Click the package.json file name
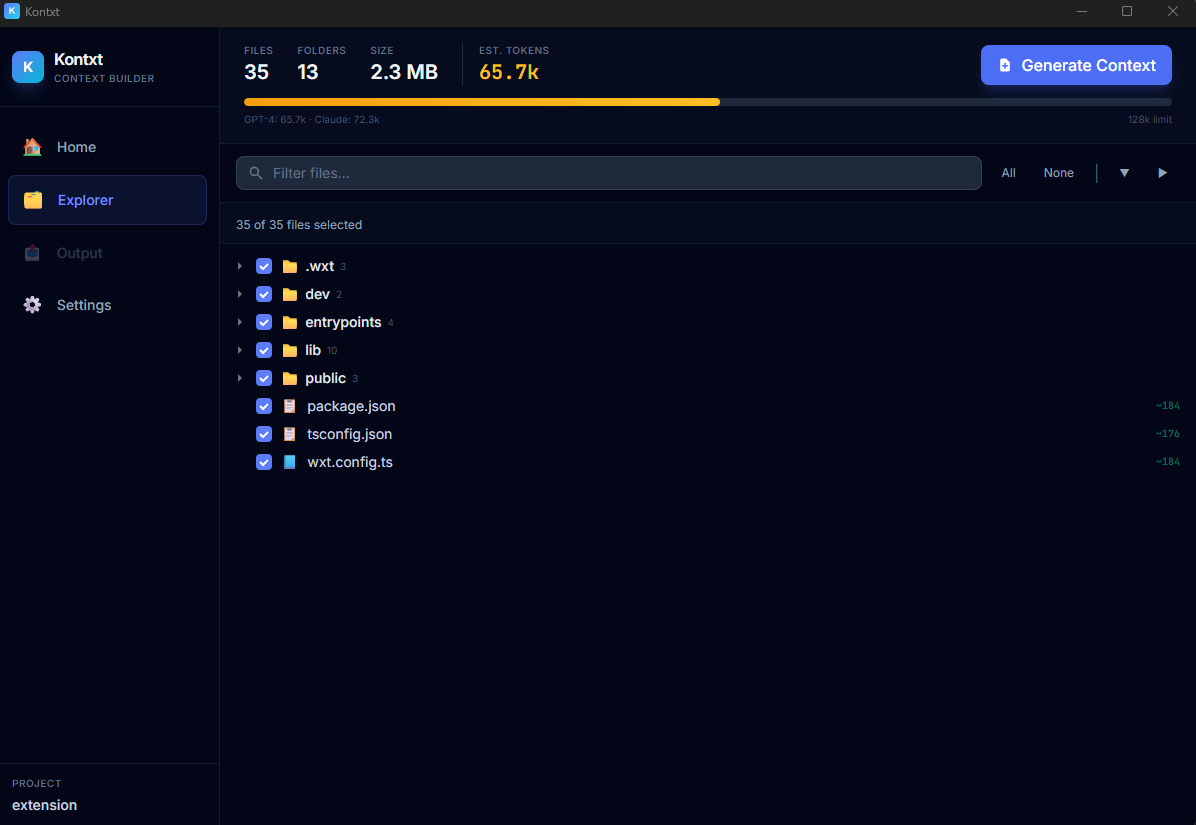 351,406
